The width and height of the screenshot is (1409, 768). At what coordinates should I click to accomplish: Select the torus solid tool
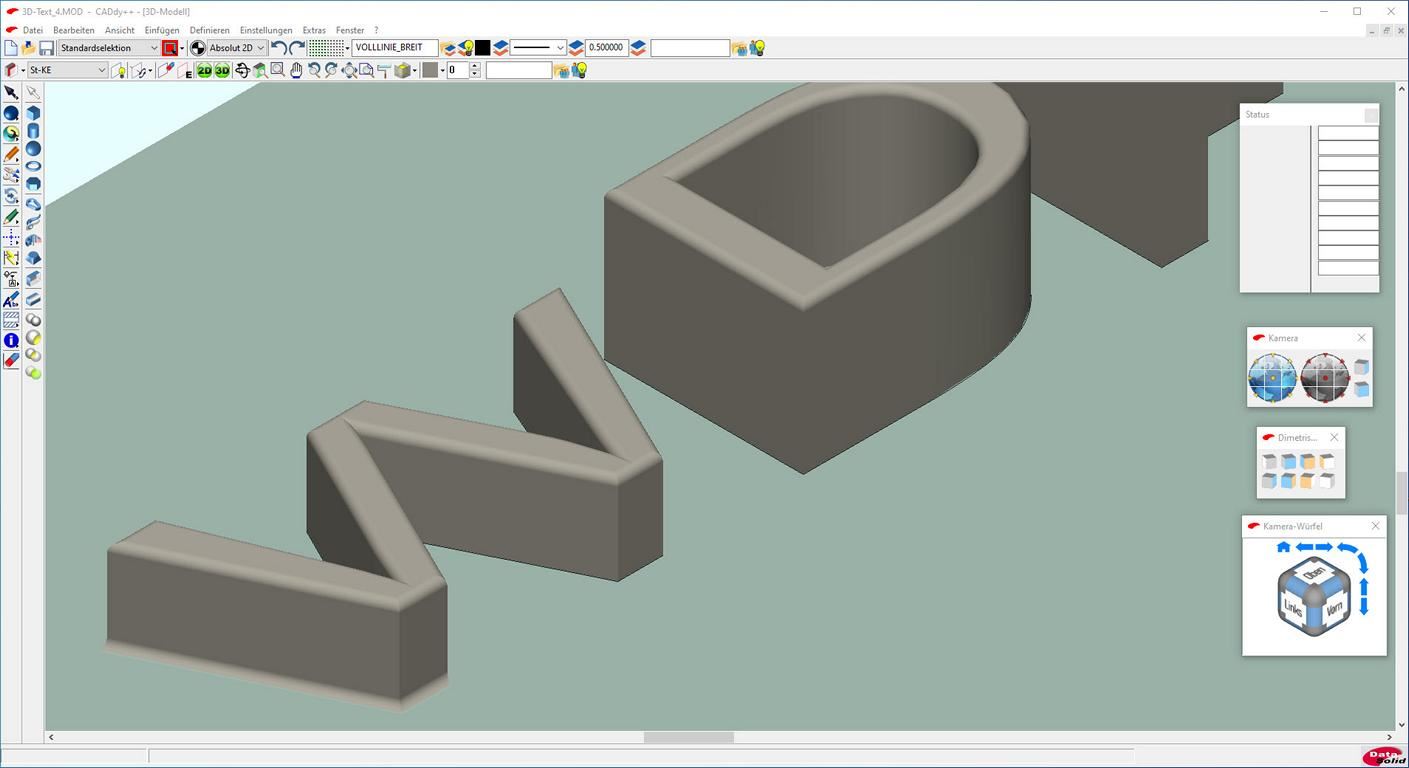click(33, 167)
